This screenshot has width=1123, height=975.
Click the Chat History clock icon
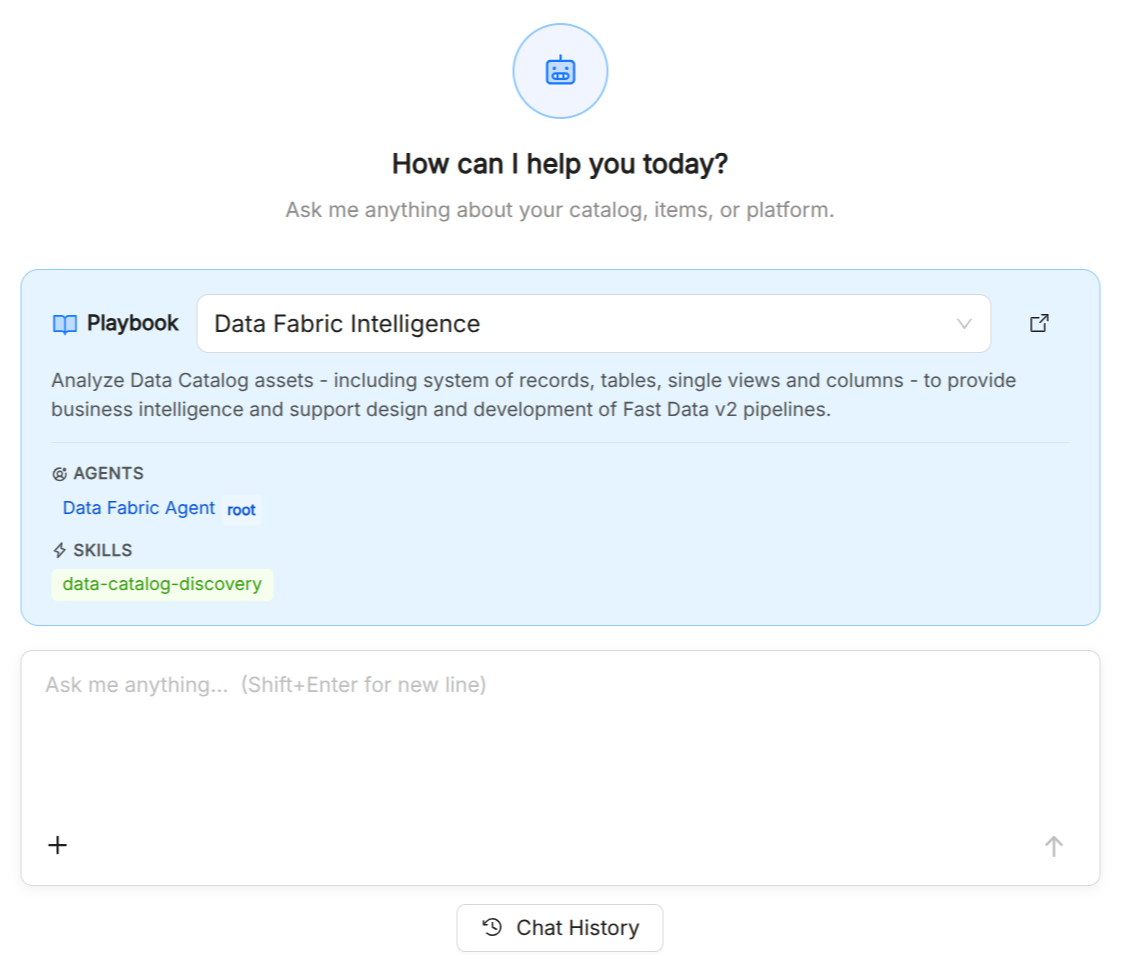tap(492, 927)
